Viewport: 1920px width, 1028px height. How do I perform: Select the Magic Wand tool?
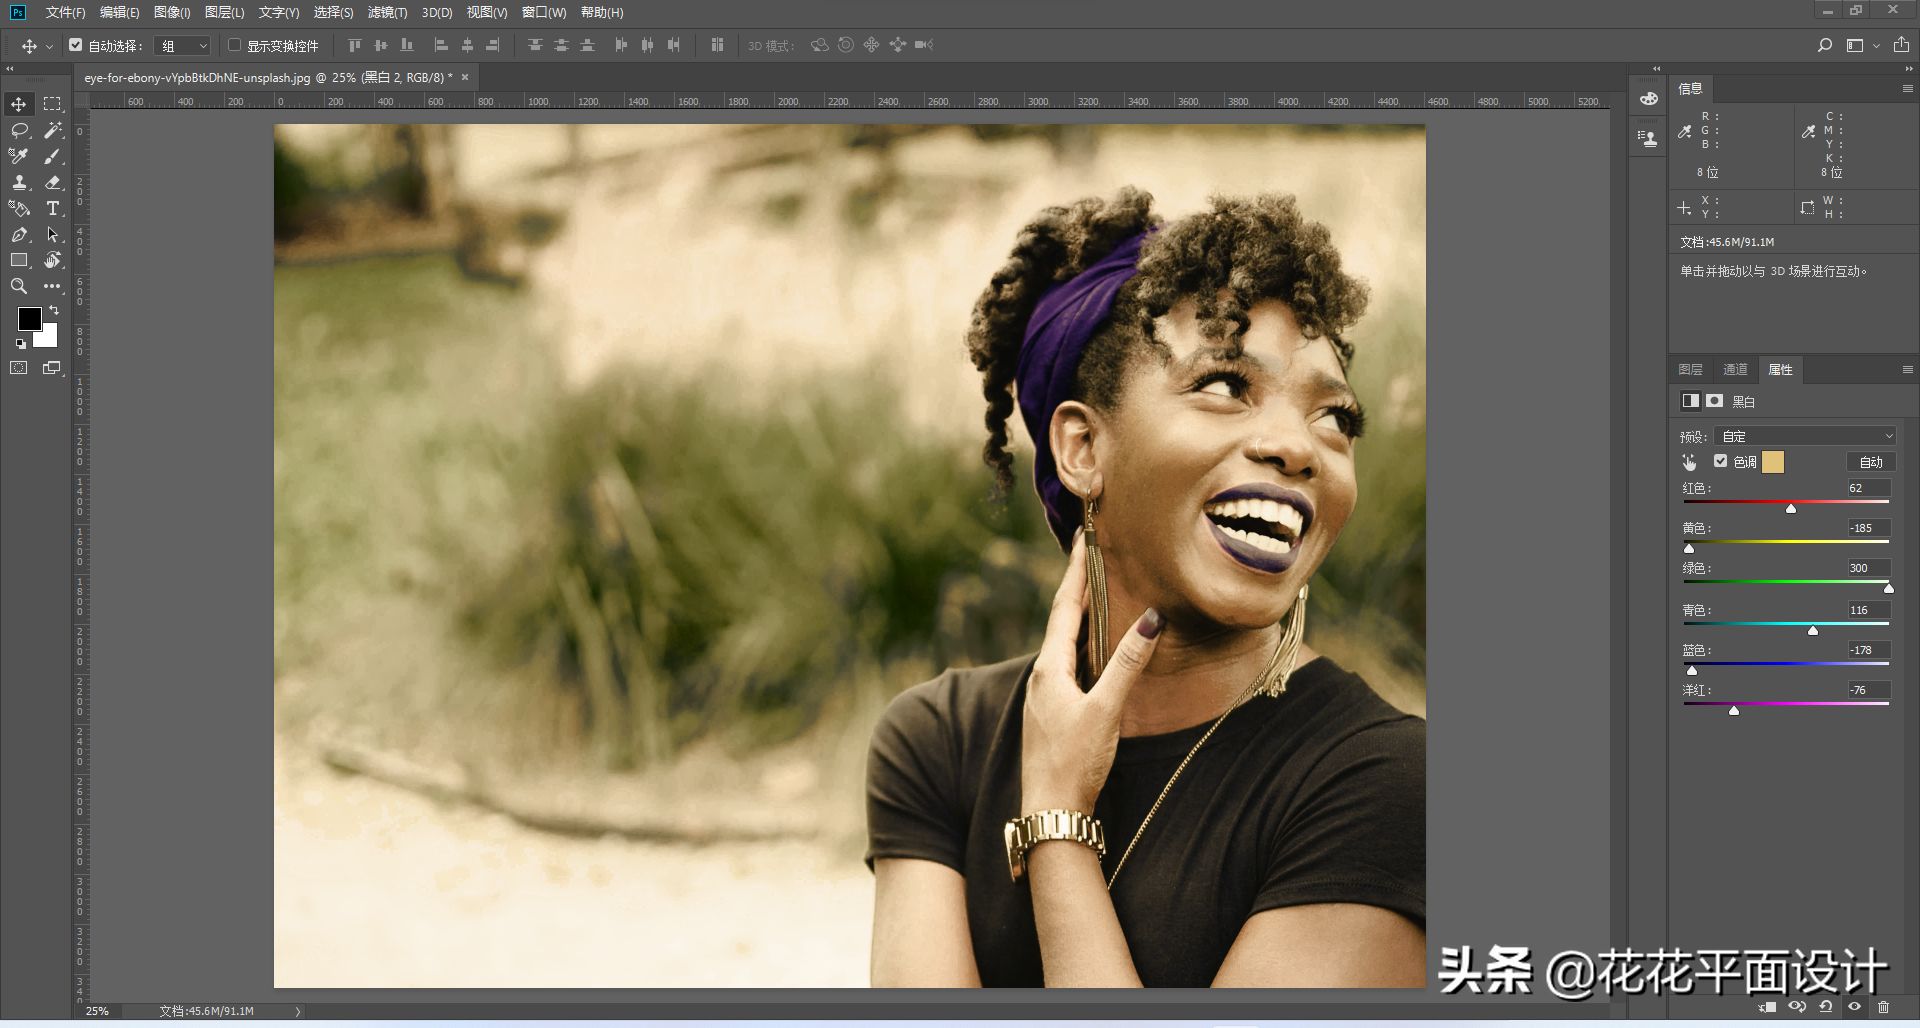(53, 130)
